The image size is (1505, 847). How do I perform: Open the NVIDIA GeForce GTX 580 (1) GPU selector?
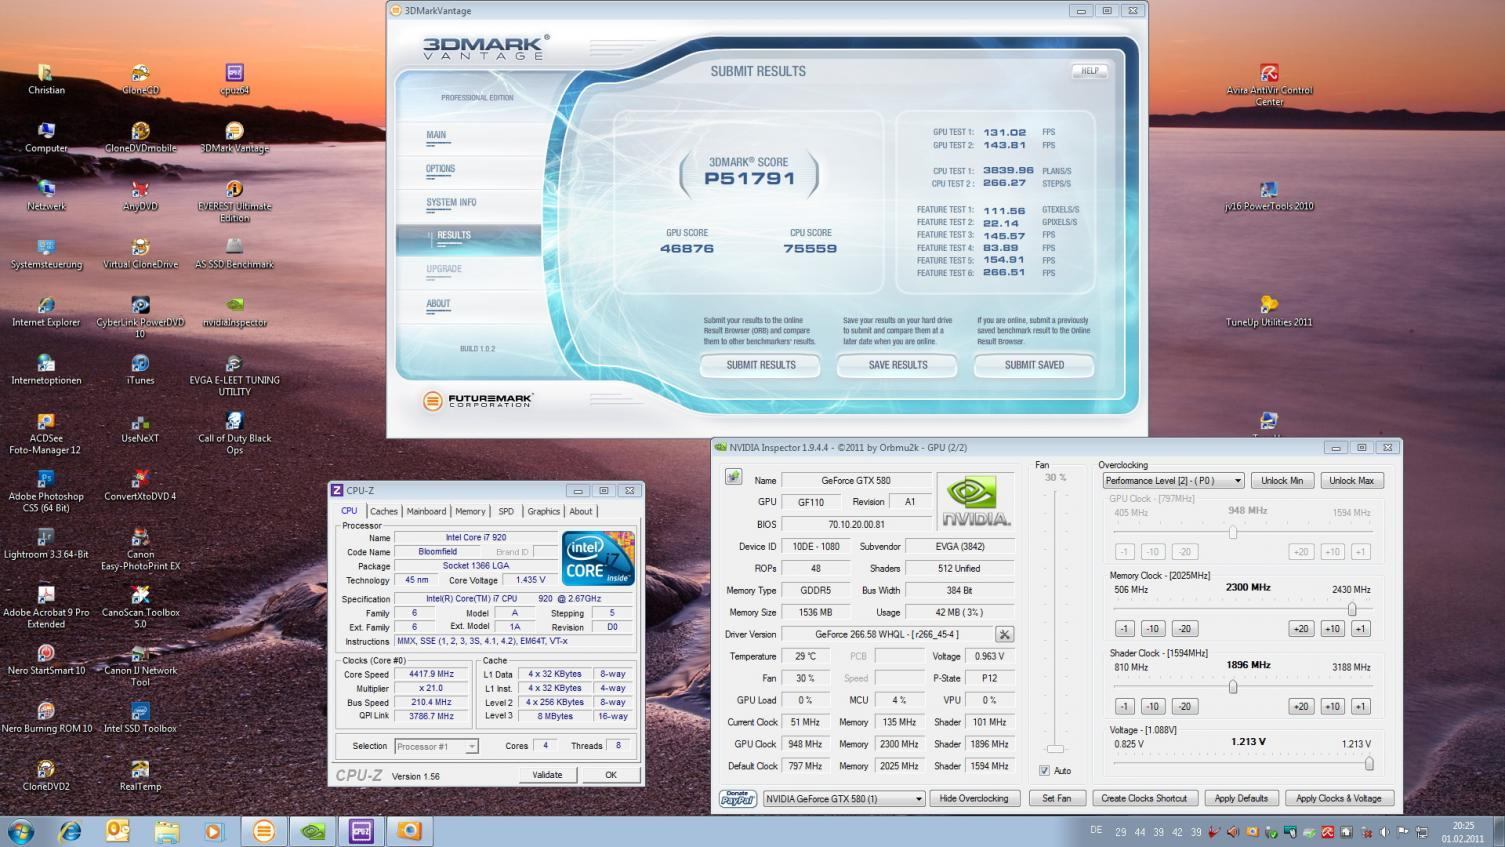pyautogui.click(x=843, y=798)
